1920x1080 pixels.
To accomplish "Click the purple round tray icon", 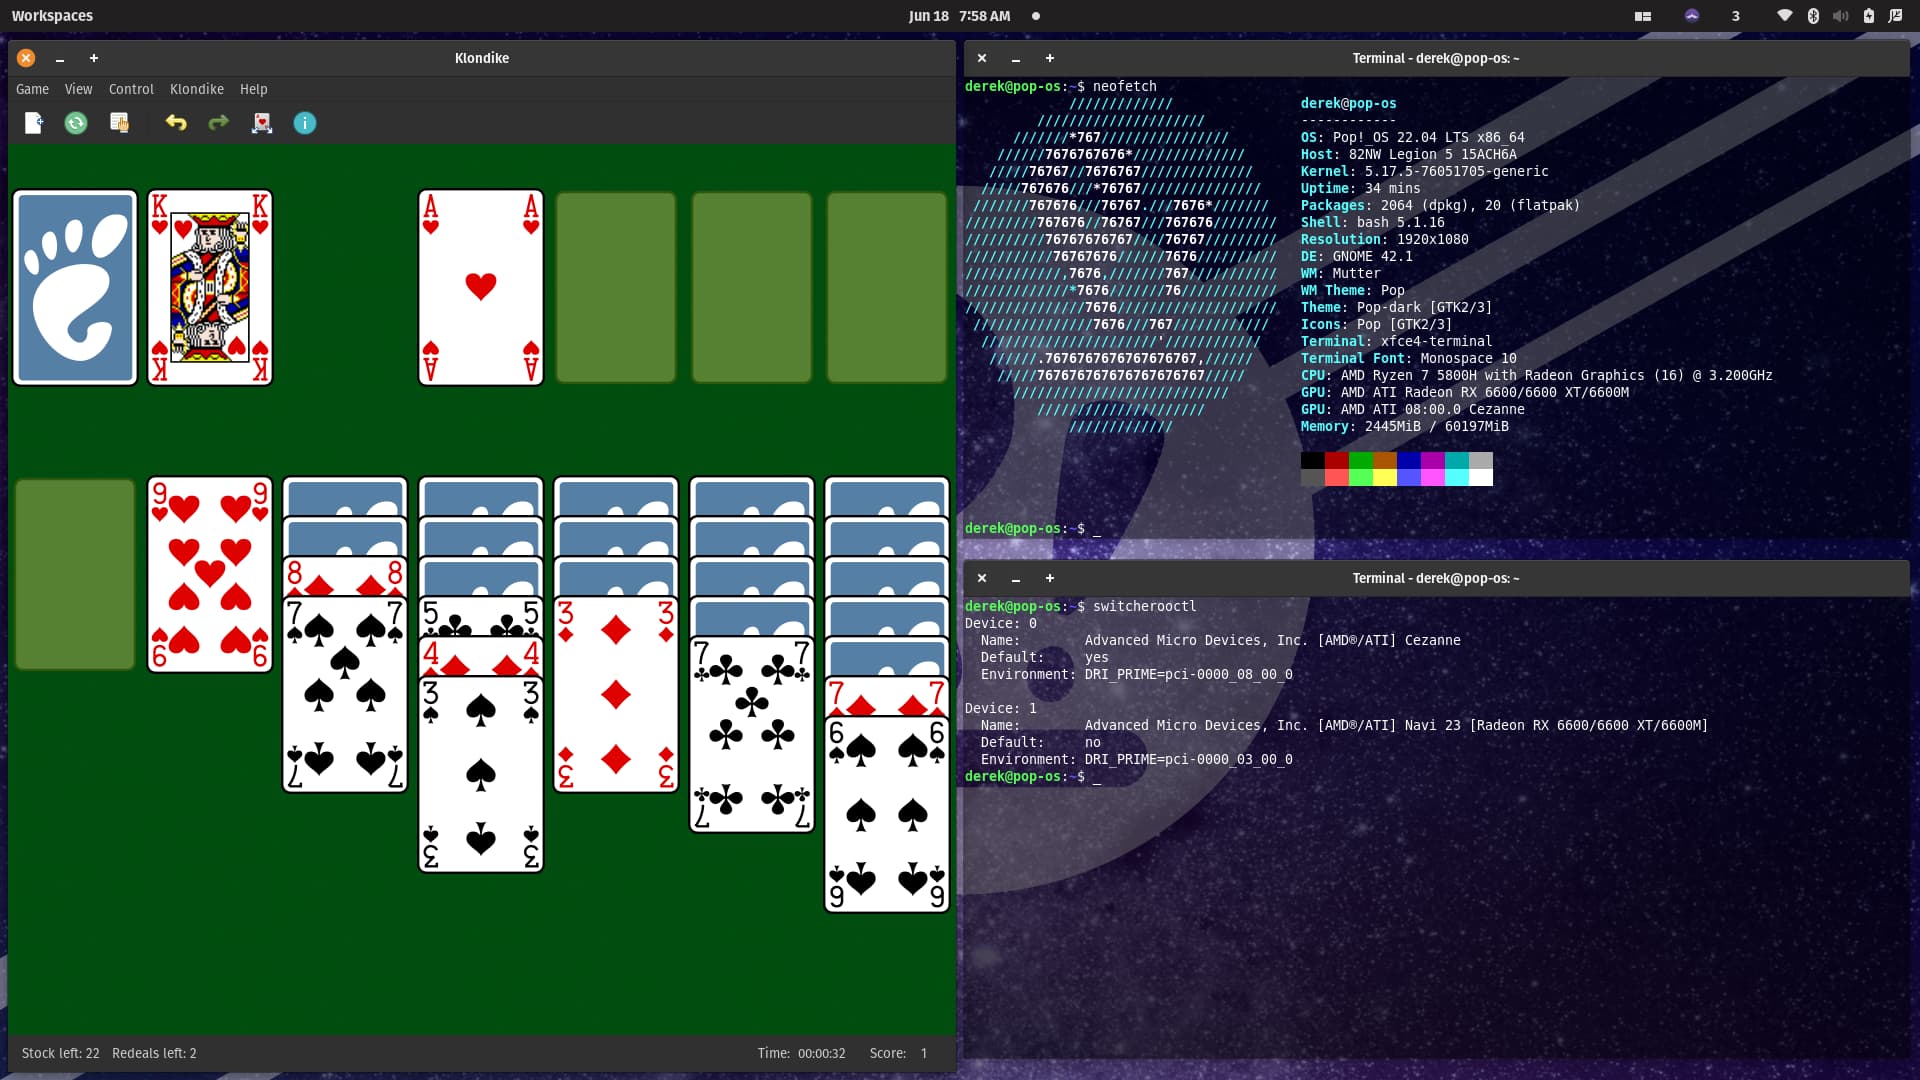I will (x=1692, y=16).
